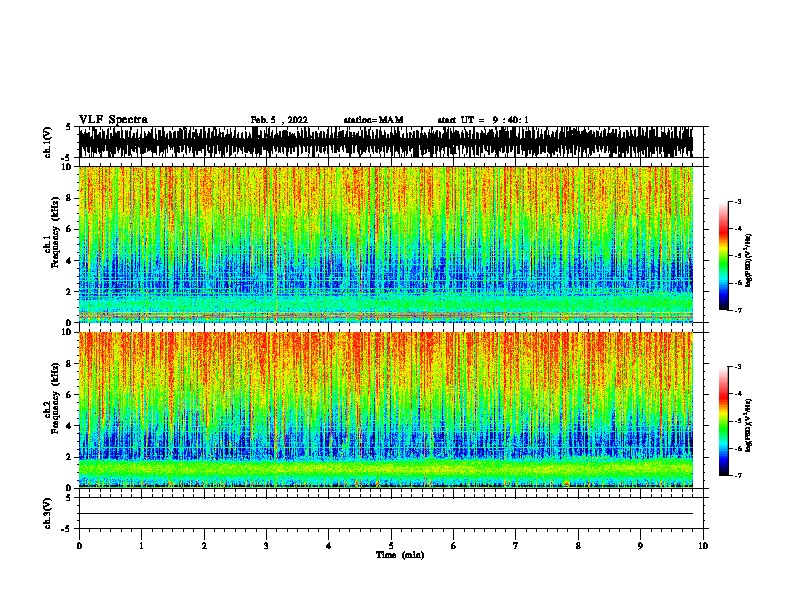Click the '-3' label on ch.1 color scale

click(738, 201)
